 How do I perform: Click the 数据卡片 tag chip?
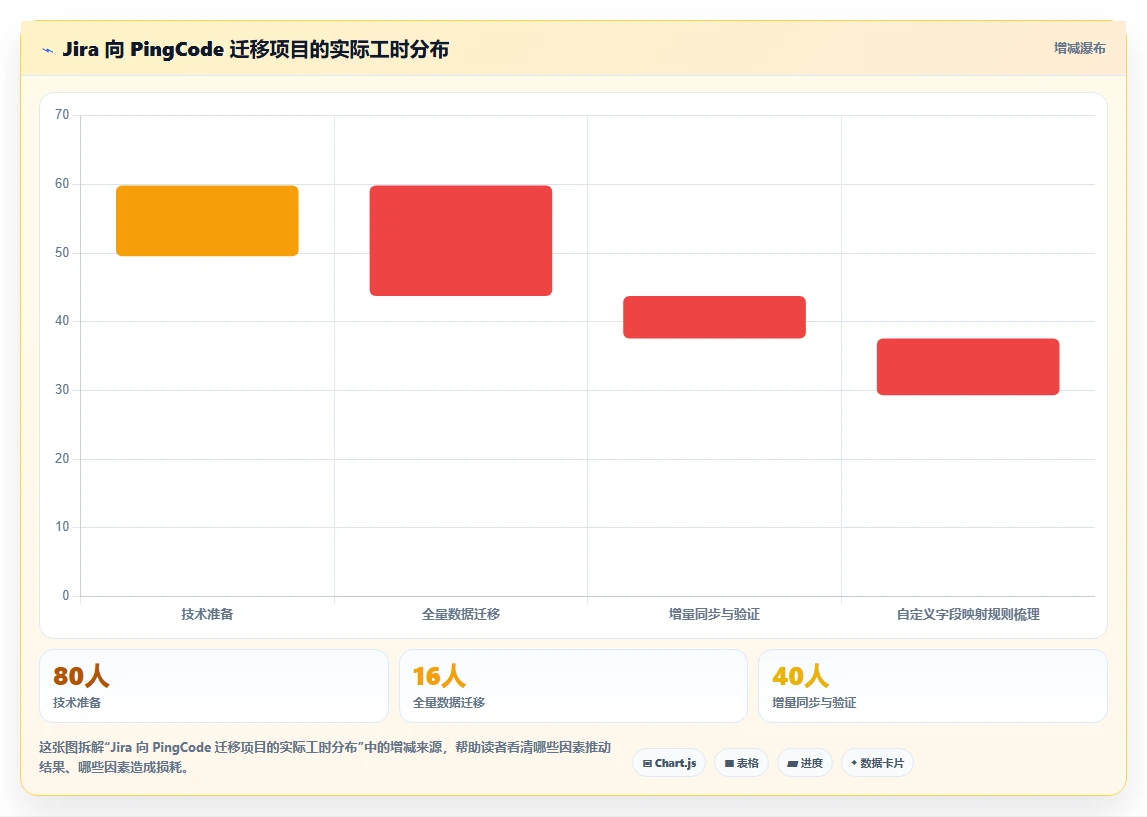click(x=877, y=763)
